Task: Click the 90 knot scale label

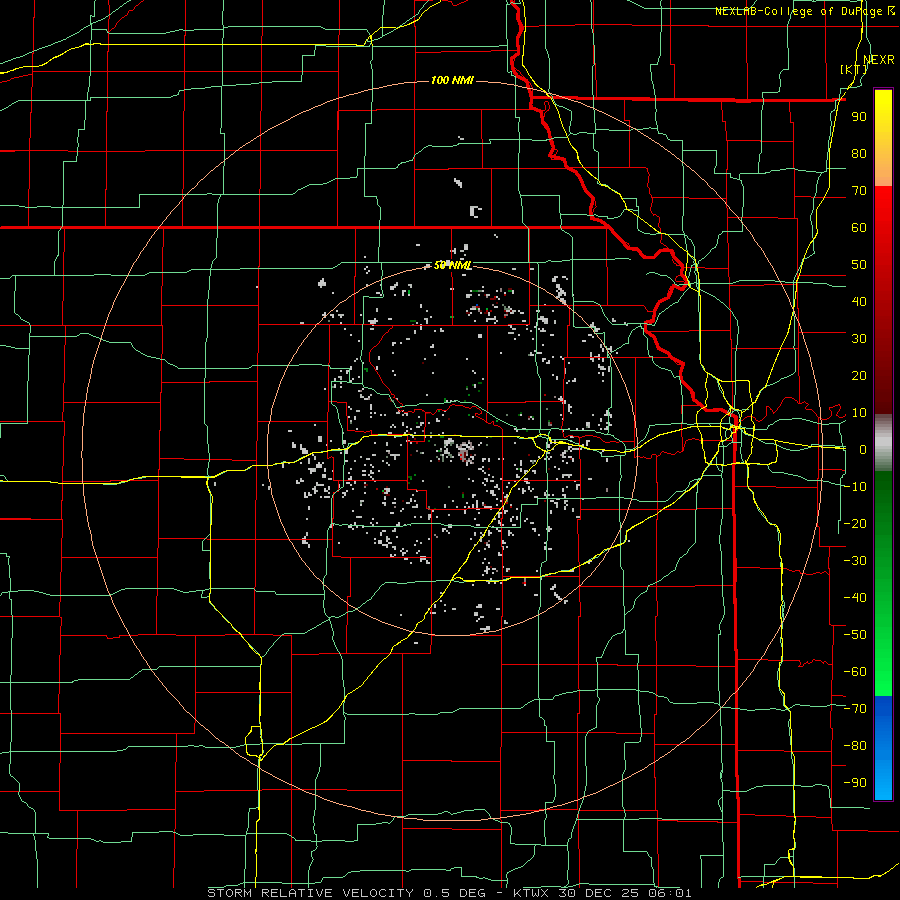Action: [x=859, y=117]
